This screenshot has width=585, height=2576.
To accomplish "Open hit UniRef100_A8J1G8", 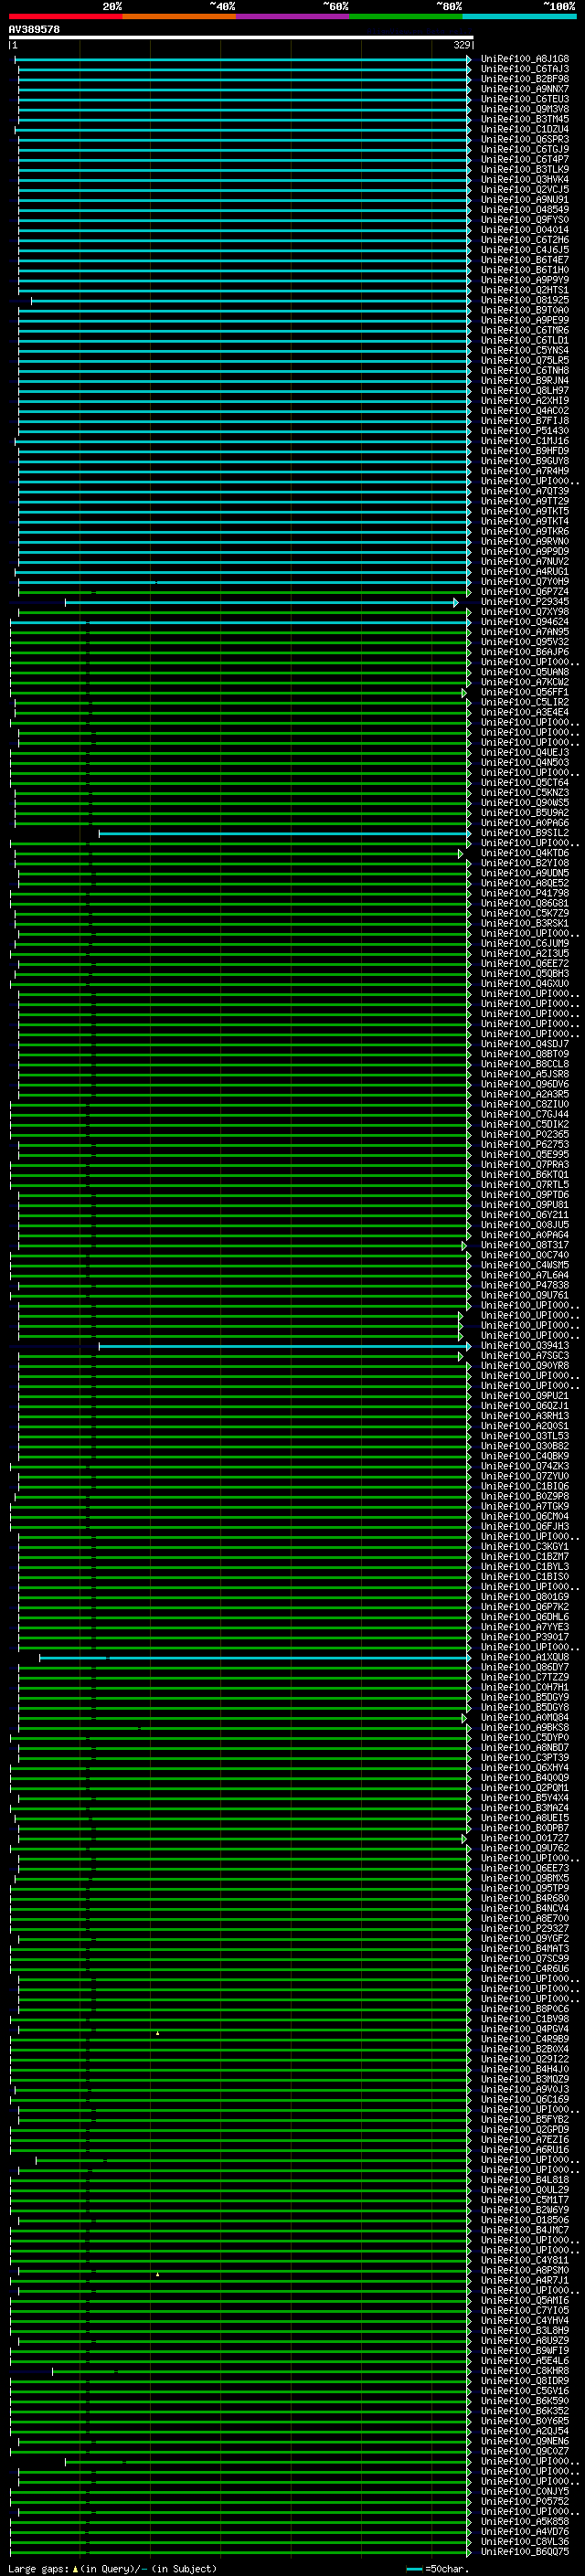I will [x=525, y=59].
